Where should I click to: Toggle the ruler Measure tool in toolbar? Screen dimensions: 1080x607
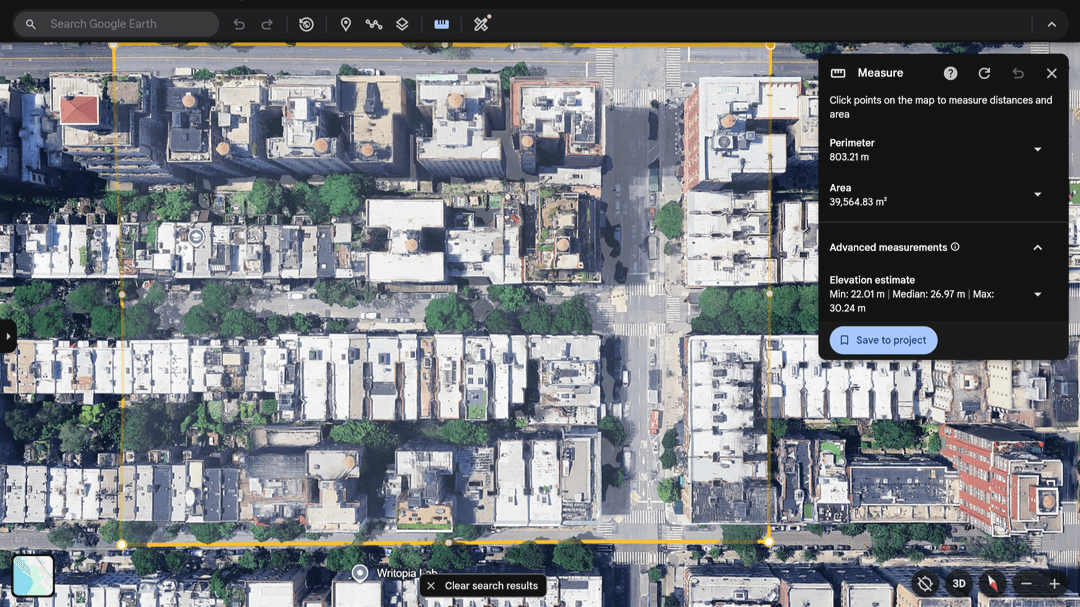click(441, 24)
